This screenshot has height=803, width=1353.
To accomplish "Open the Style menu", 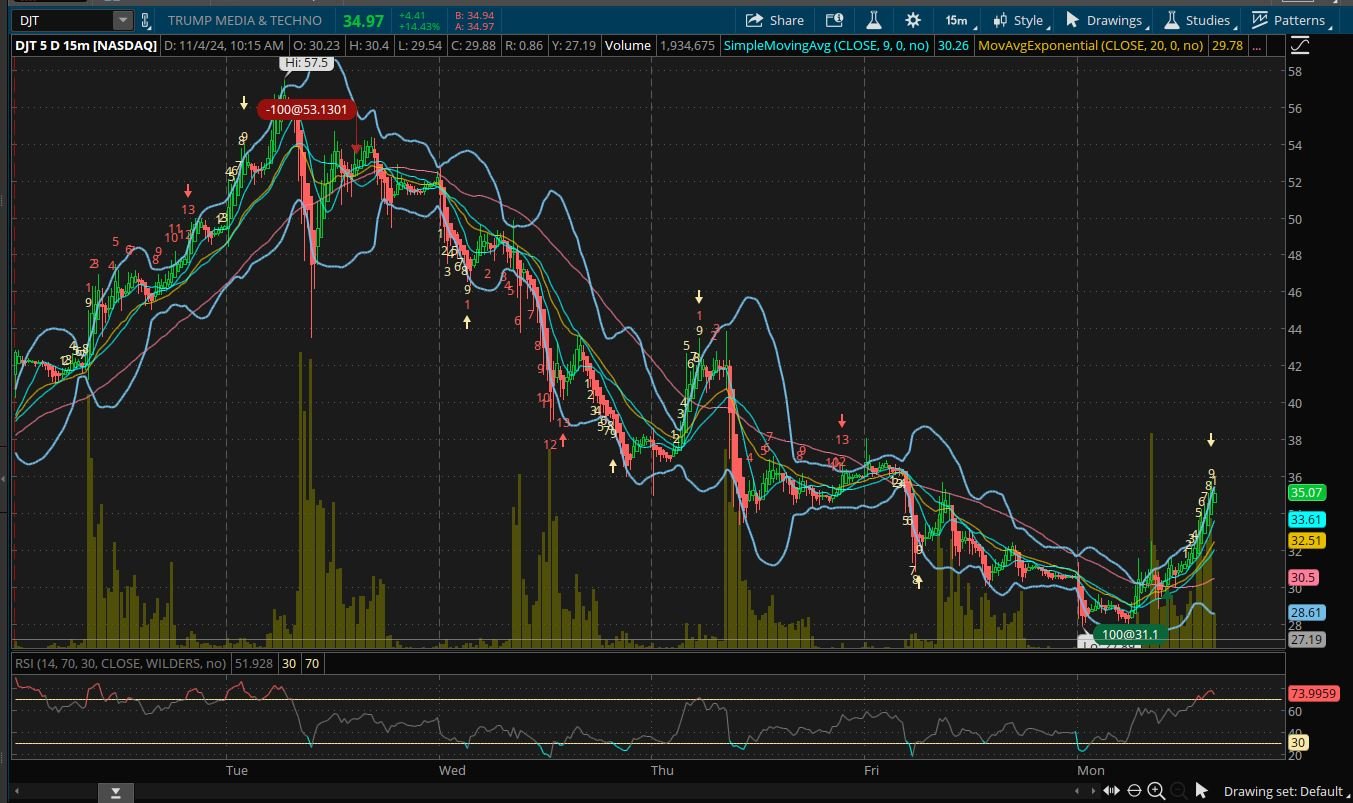I will (1018, 19).
